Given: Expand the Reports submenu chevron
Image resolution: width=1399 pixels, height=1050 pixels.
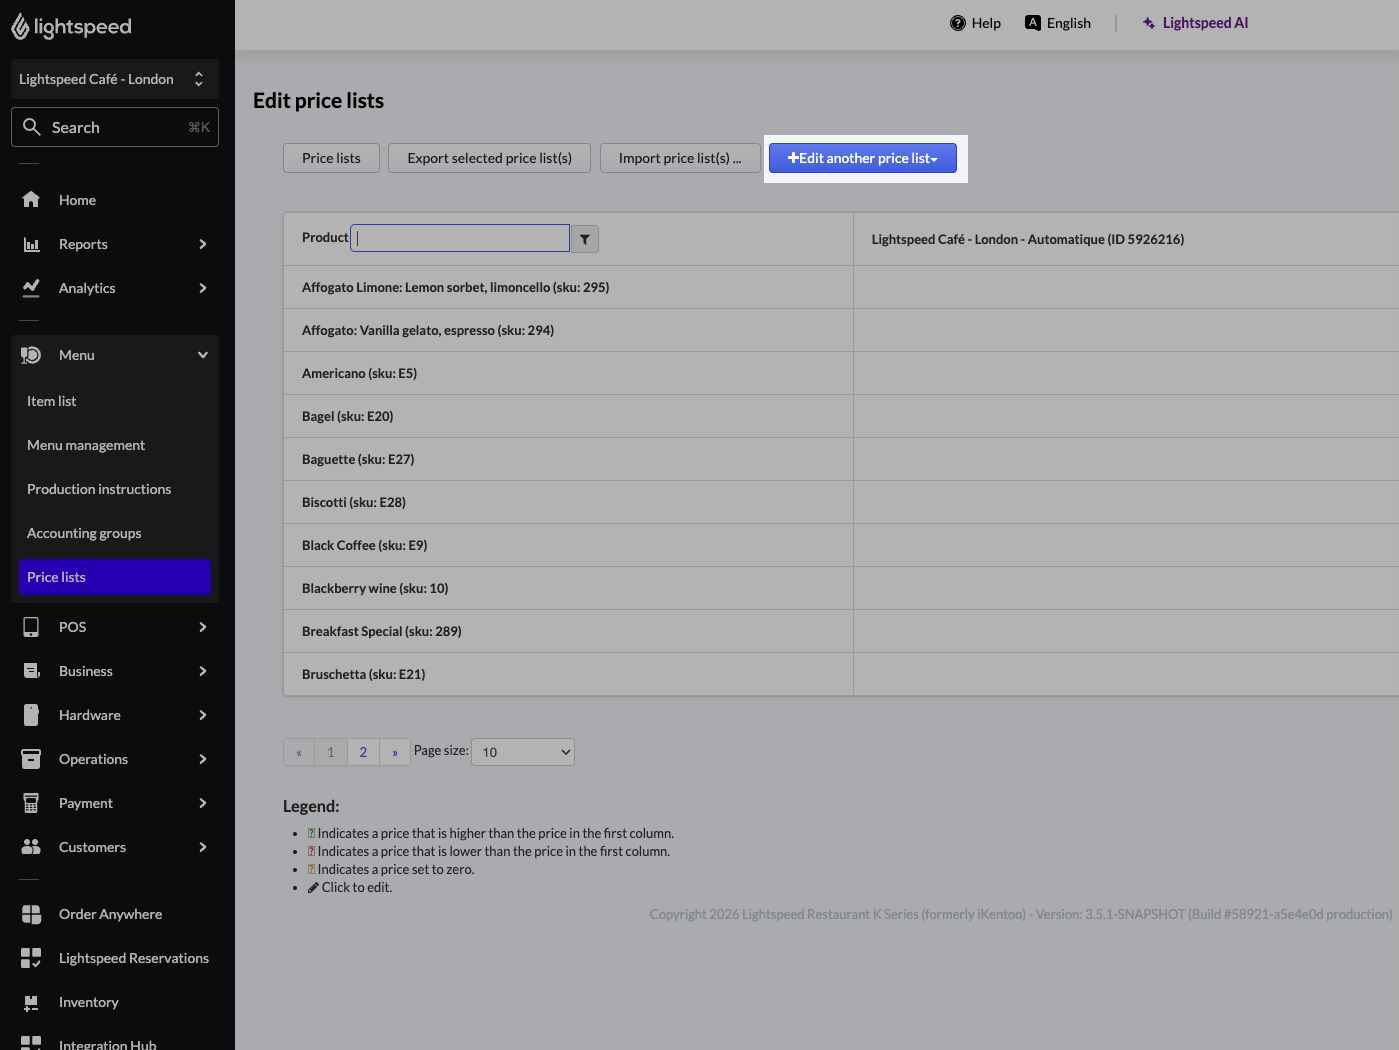Looking at the screenshot, I should coord(203,244).
